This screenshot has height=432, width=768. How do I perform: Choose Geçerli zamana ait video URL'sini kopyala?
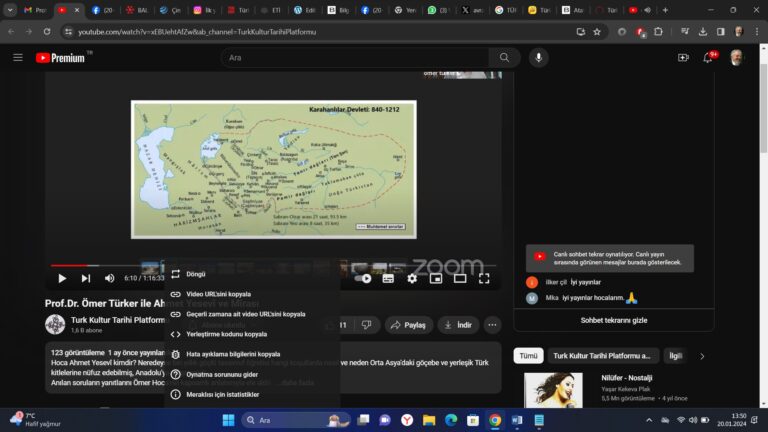(x=252, y=314)
